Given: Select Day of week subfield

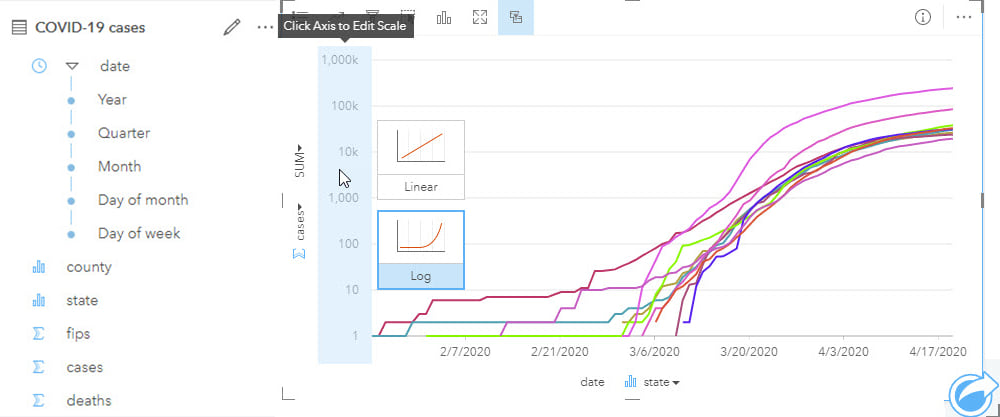Looking at the screenshot, I should 139,233.
